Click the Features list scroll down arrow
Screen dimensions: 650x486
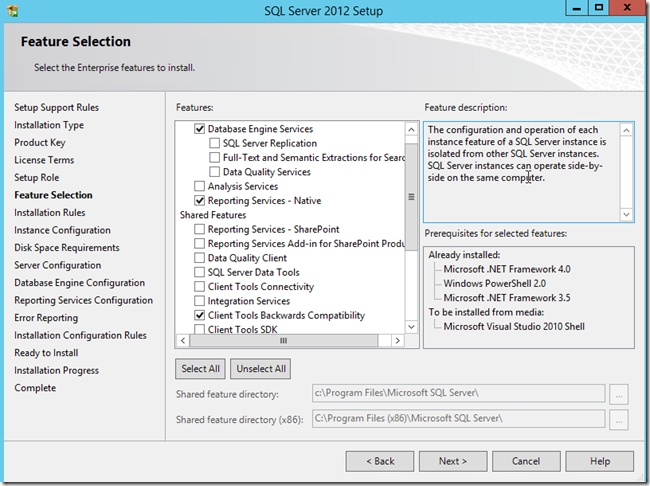(x=411, y=327)
